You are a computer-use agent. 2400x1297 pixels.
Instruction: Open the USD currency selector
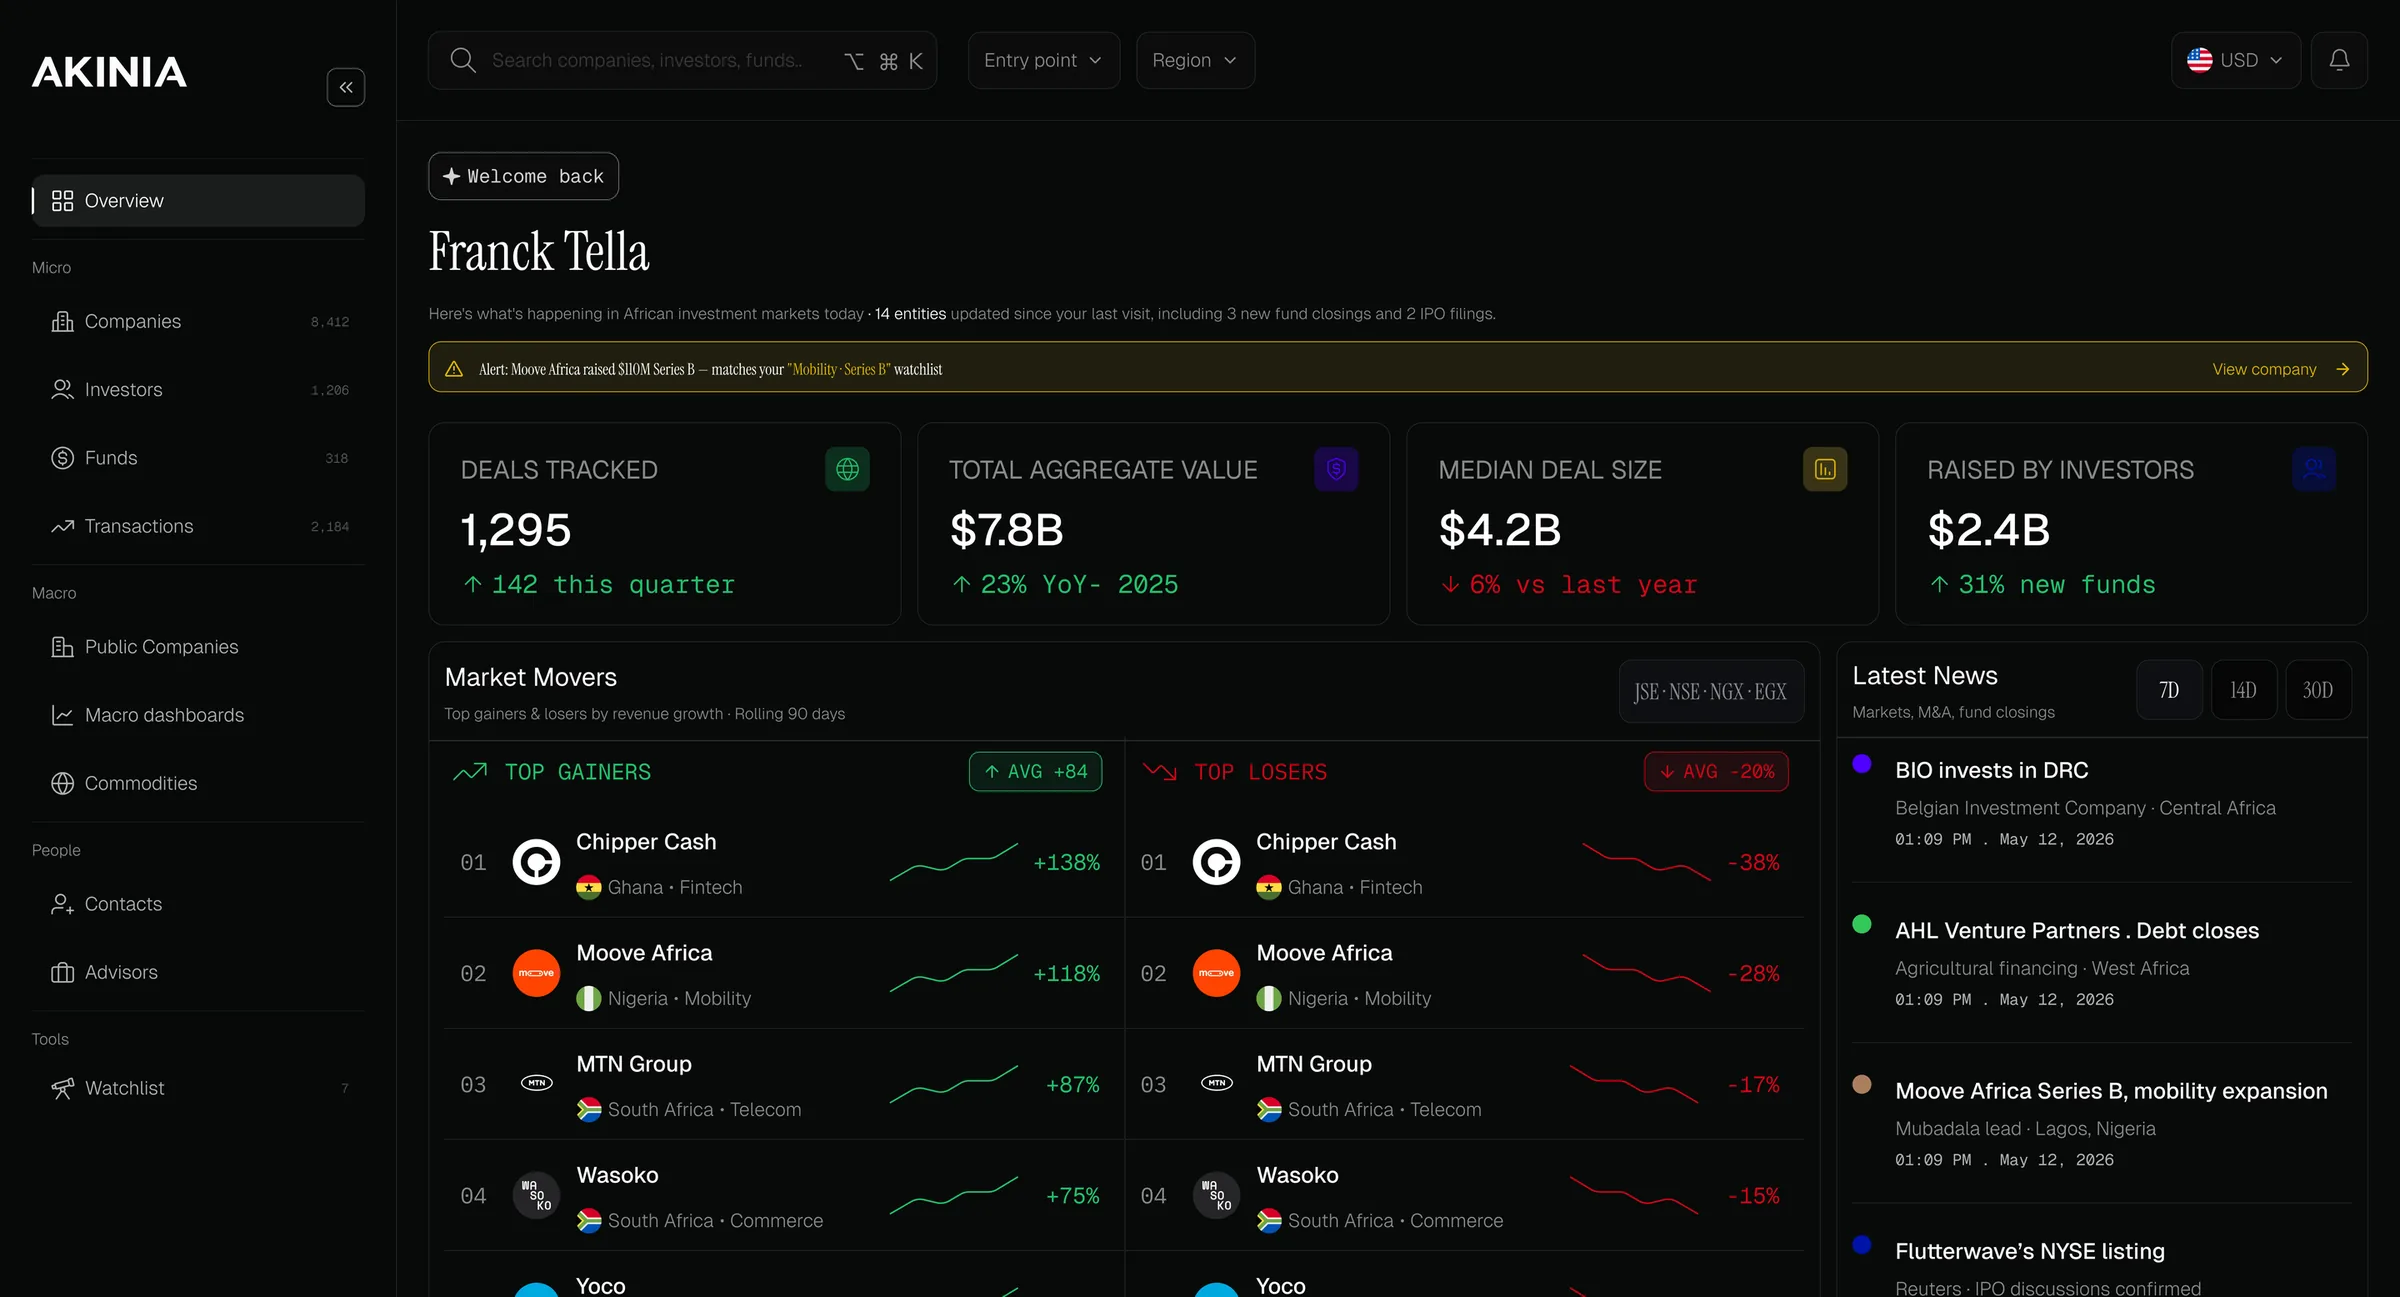[2236, 60]
